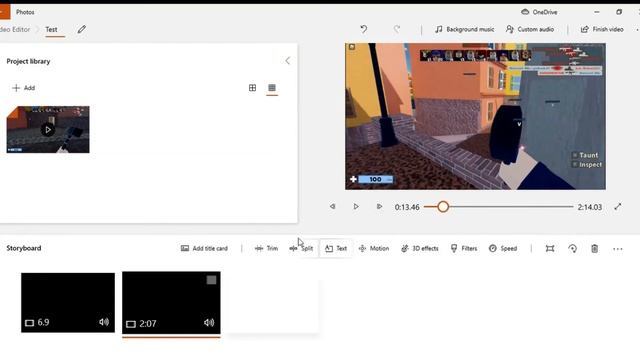Step forward one frame in preview
The height and width of the screenshot is (360, 640).
point(379,207)
